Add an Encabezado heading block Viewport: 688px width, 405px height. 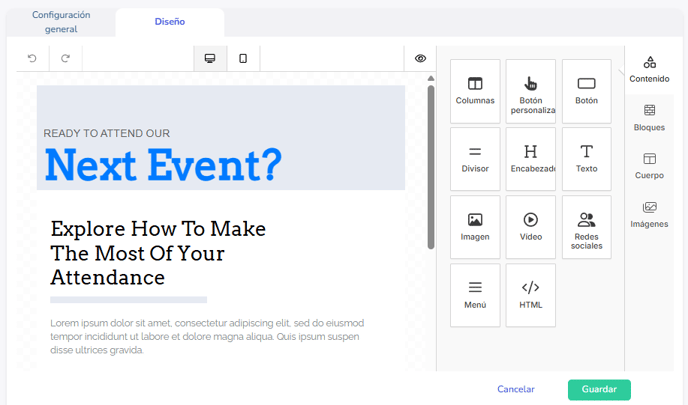[531, 159]
